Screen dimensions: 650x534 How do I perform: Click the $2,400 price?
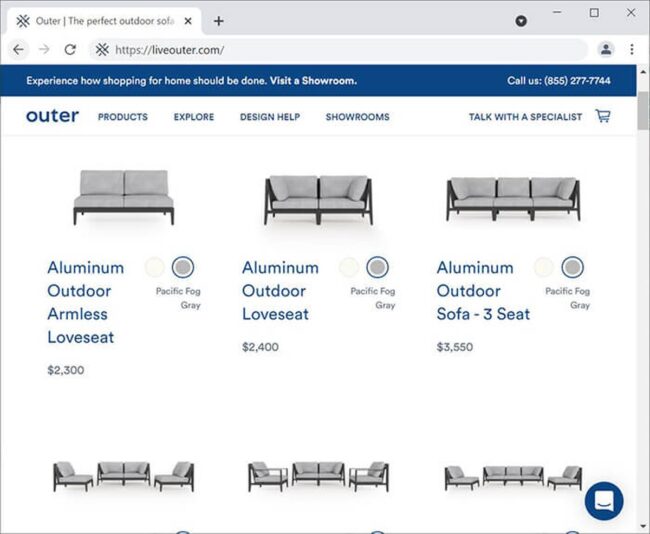[260, 347]
